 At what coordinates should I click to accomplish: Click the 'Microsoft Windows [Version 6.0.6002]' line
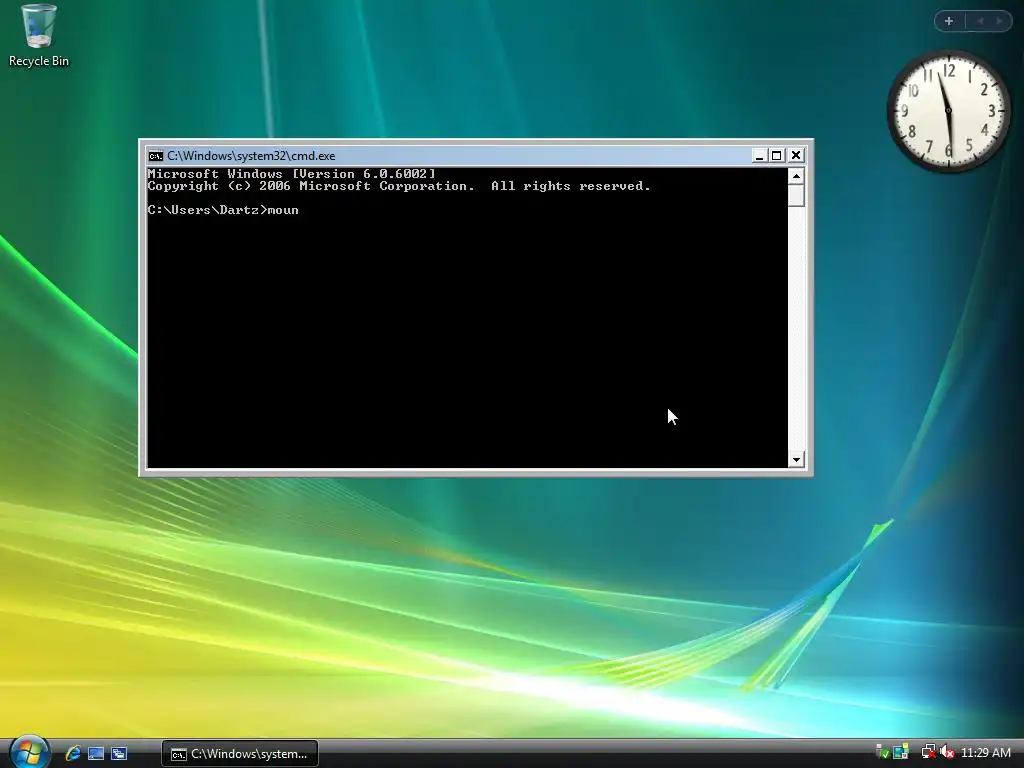[x=291, y=174]
